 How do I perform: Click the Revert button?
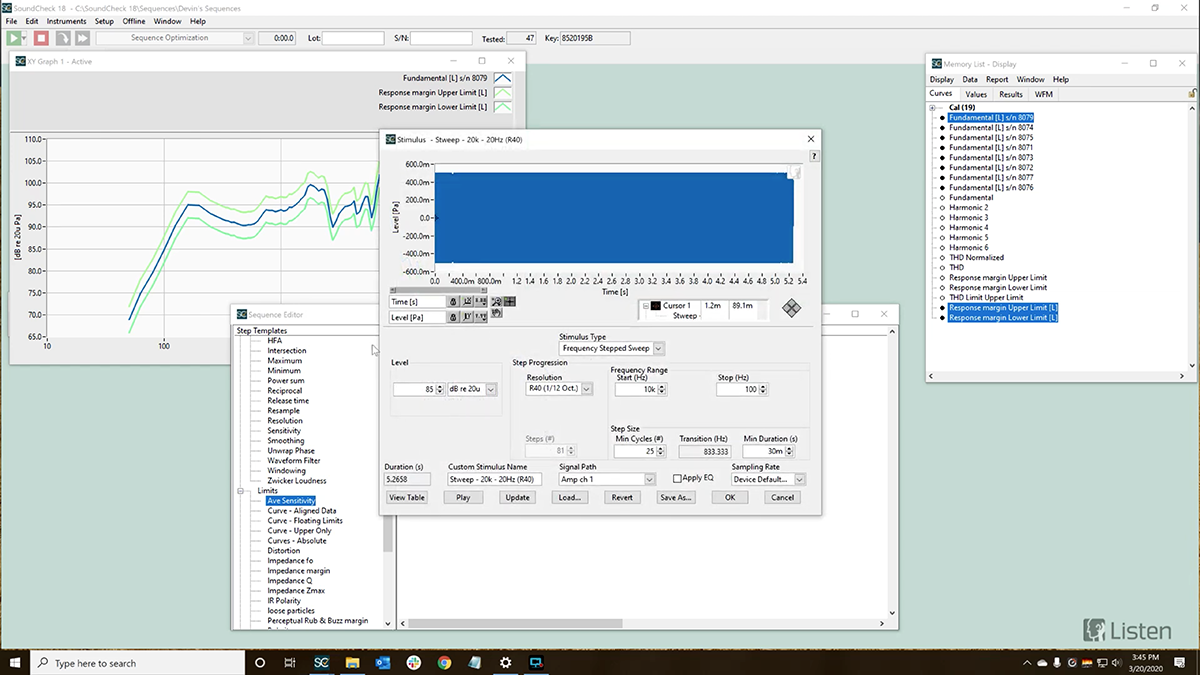tap(622, 497)
